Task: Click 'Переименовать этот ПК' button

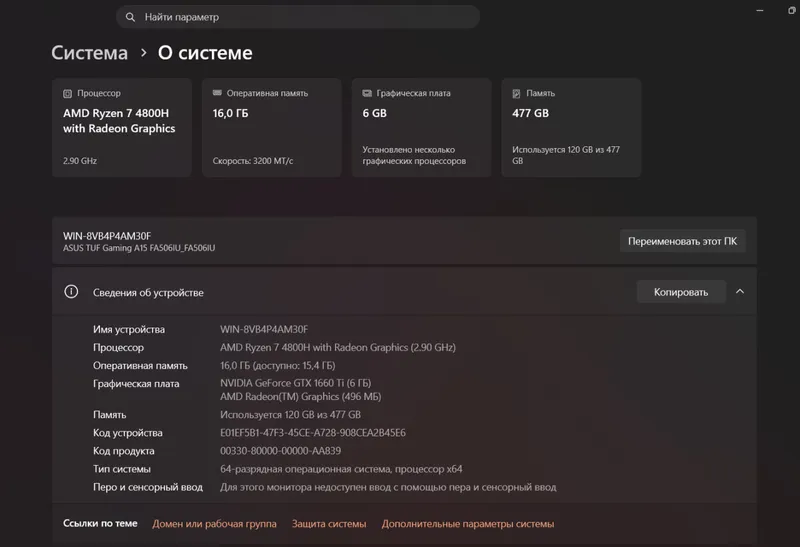Action: 683,241
